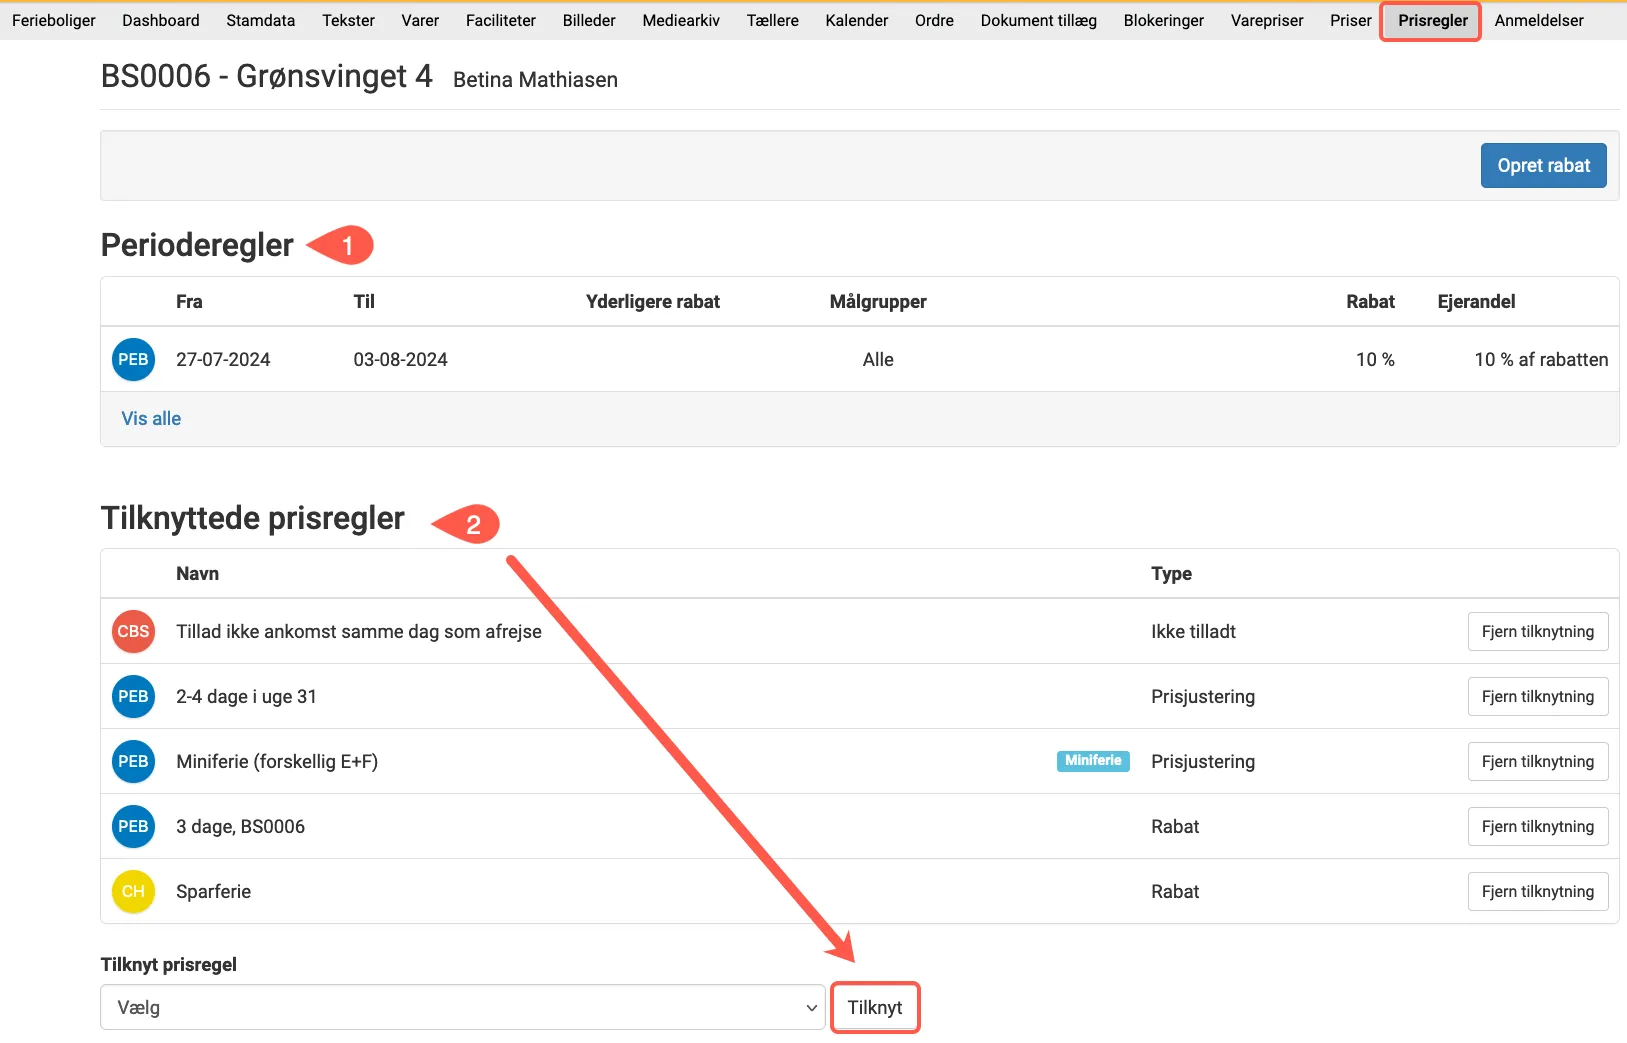Click the blue Miniferie tag label
This screenshot has width=1627, height=1043.
1092,761
